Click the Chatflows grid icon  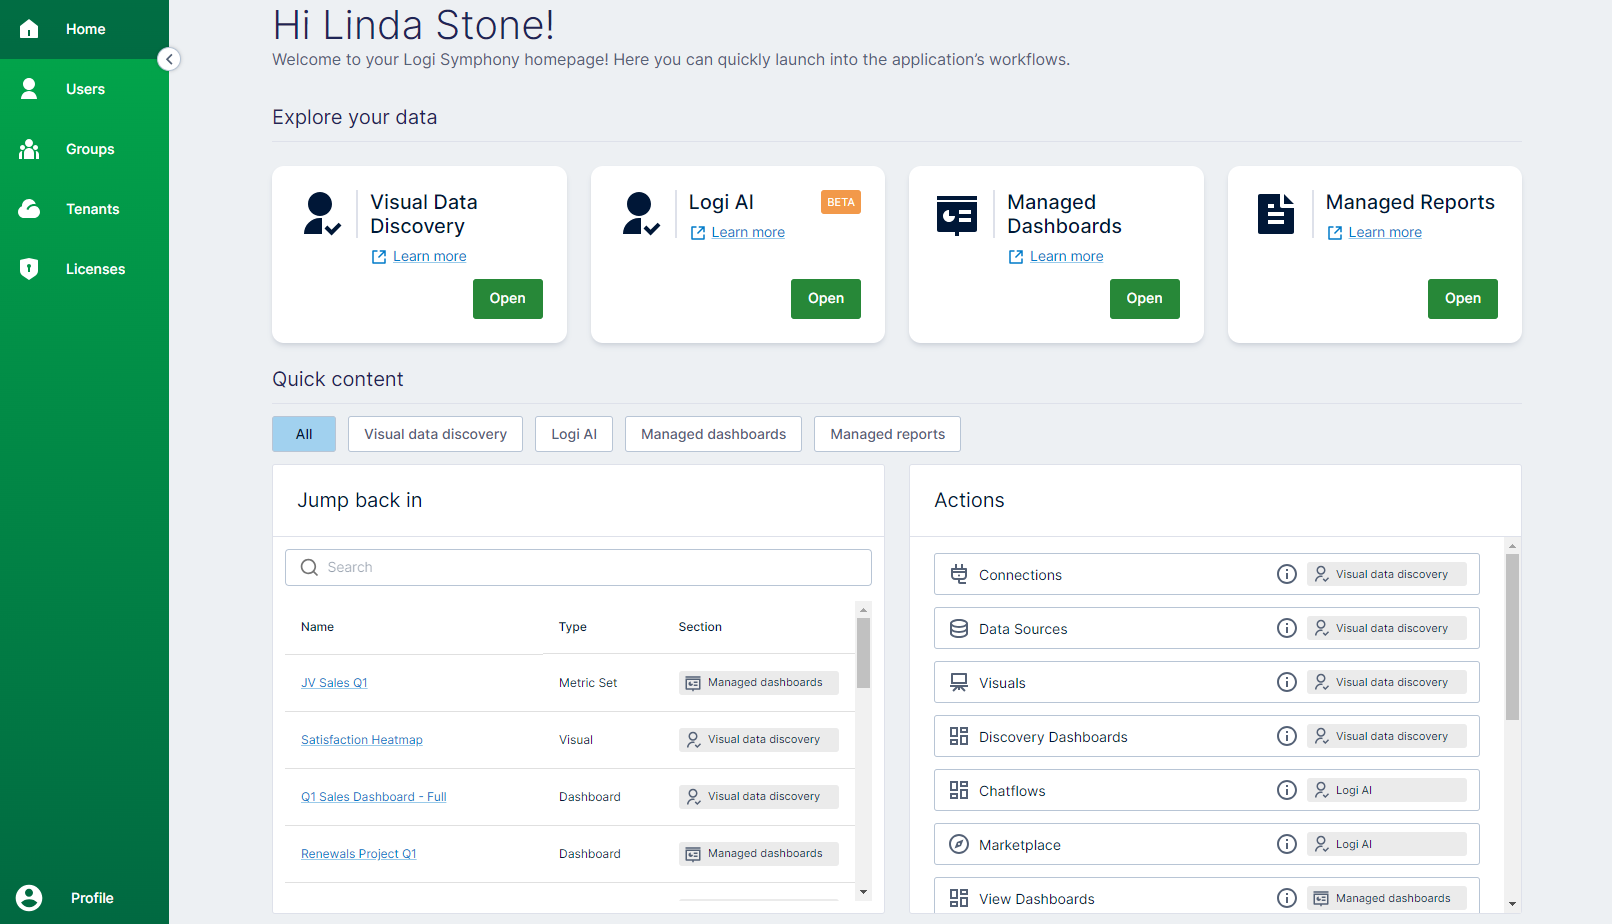click(x=959, y=790)
